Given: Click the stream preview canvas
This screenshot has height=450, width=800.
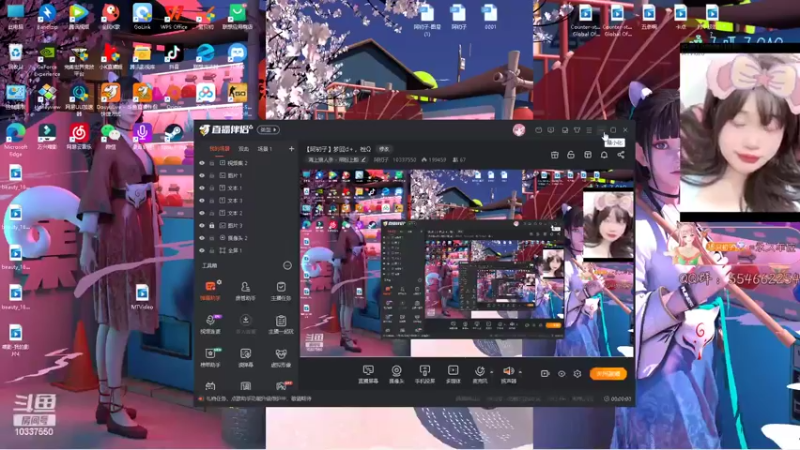Looking at the screenshot, I should [467, 263].
